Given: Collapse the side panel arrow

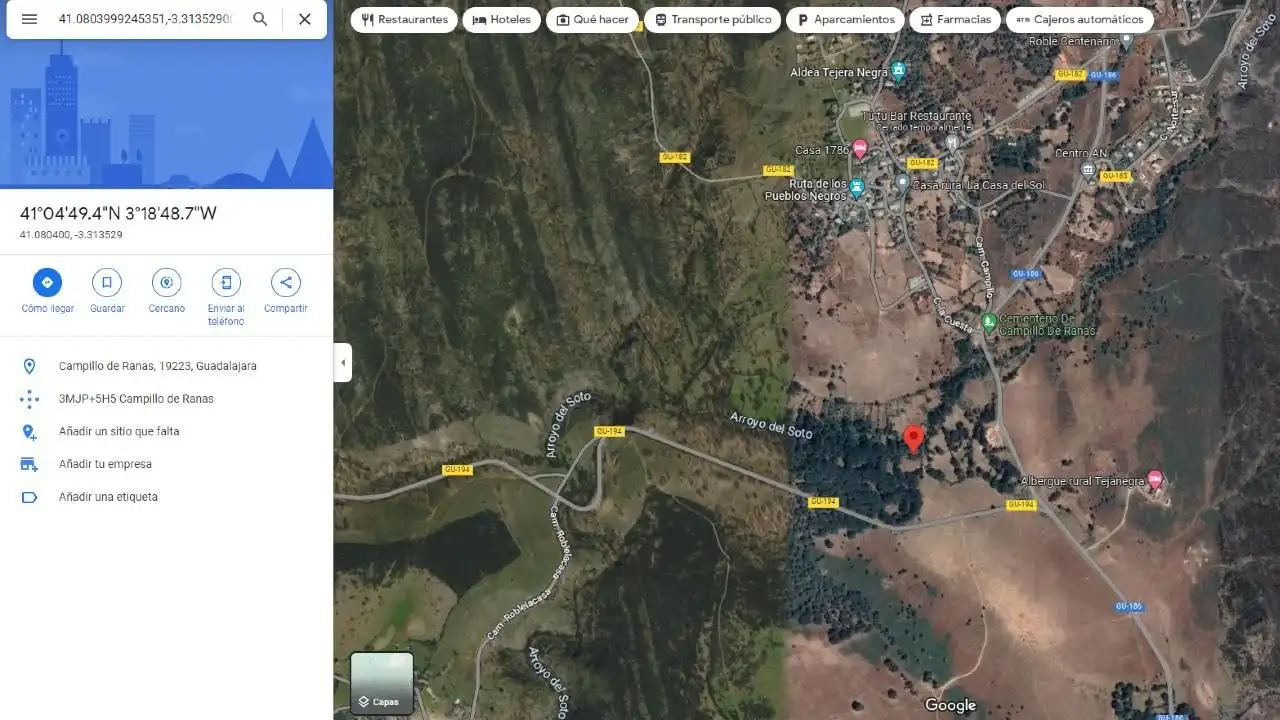Looking at the screenshot, I should 343,362.
